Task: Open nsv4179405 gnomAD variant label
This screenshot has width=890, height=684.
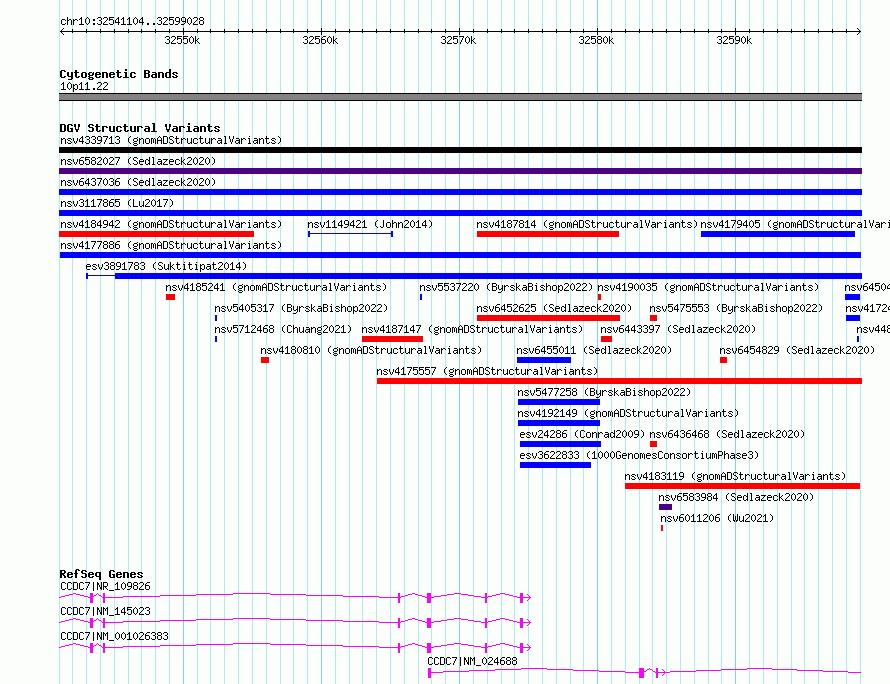Action: [795, 224]
